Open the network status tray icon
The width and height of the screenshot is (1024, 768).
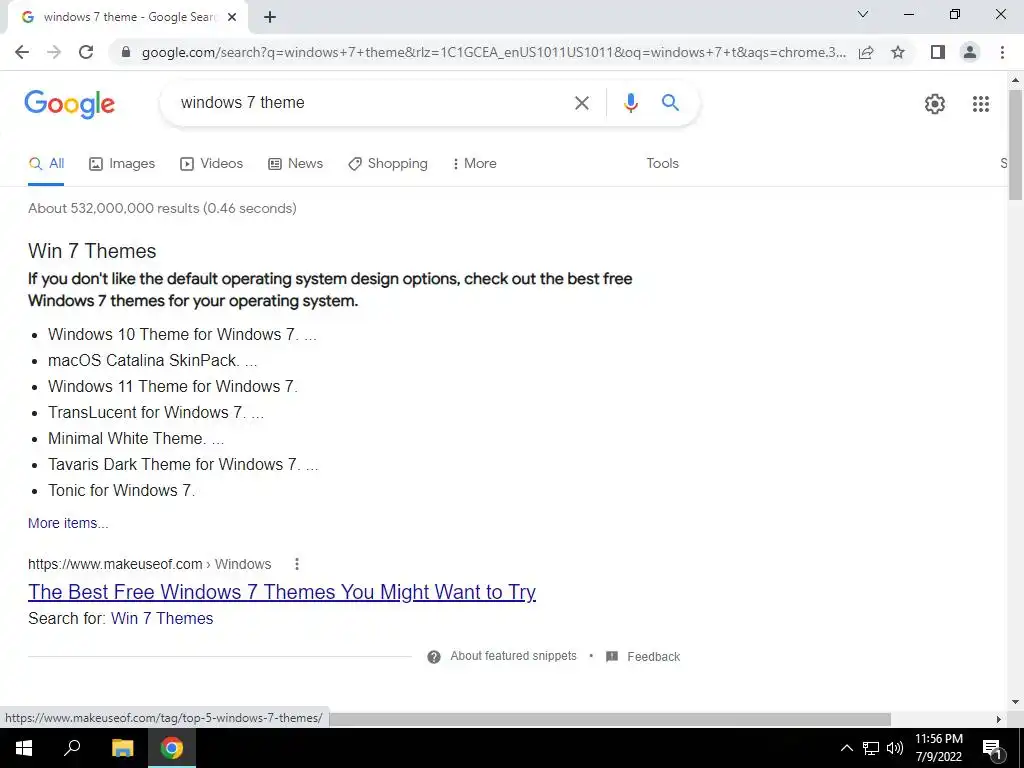click(x=871, y=748)
